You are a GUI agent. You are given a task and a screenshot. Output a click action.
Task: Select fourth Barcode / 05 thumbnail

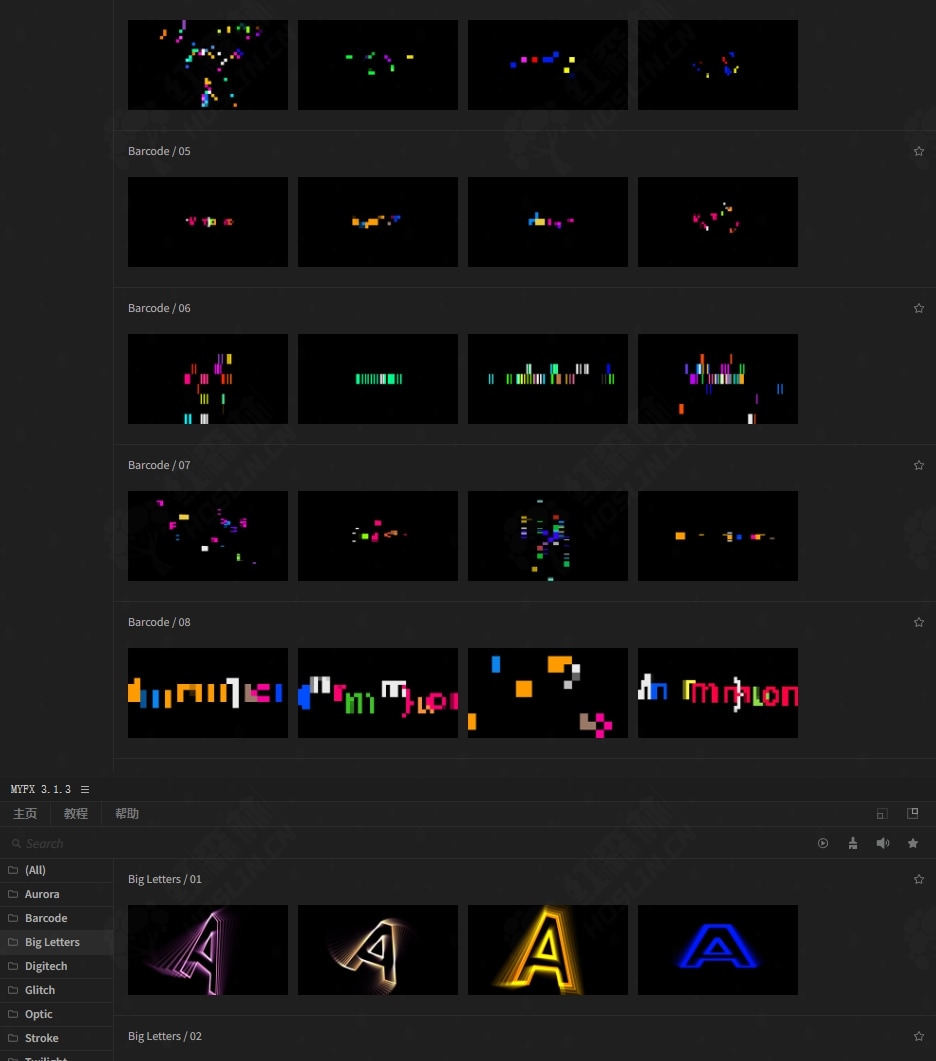point(717,222)
